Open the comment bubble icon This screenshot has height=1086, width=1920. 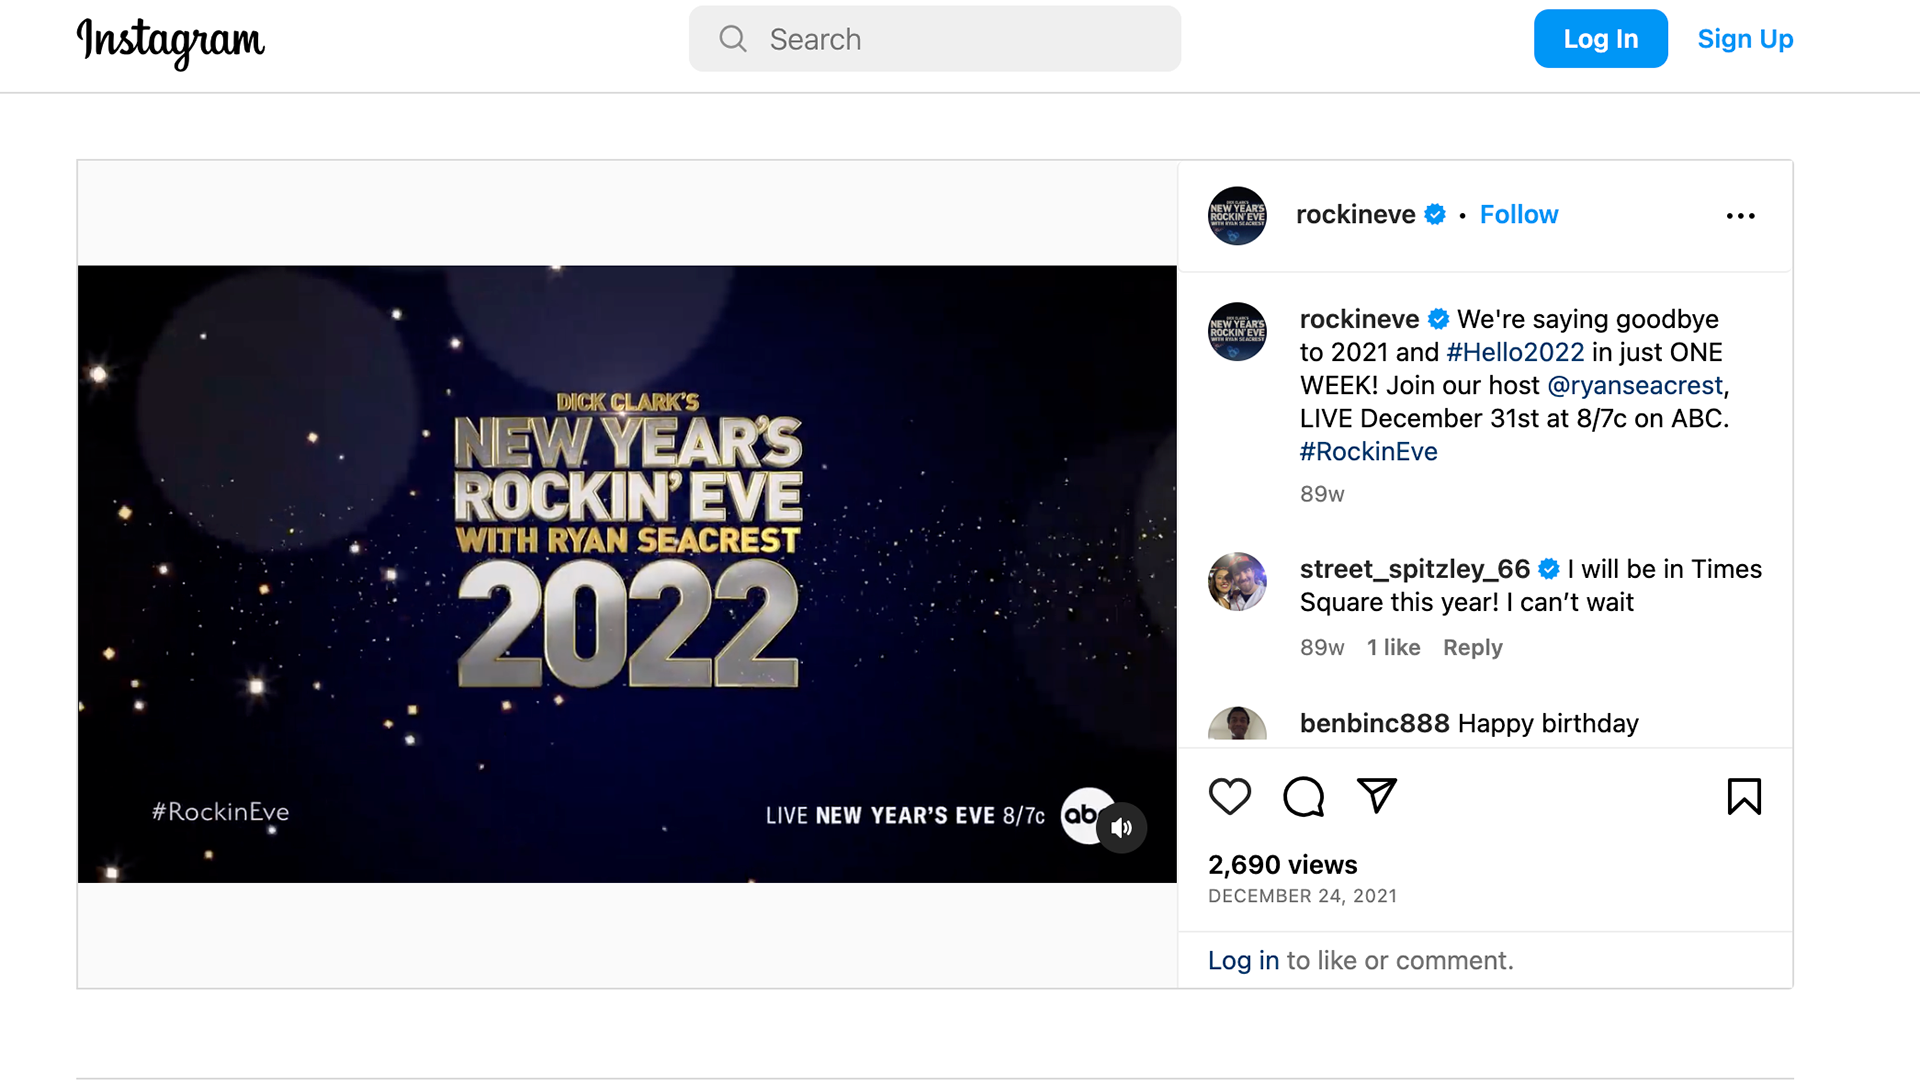[x=1303, y=797]
